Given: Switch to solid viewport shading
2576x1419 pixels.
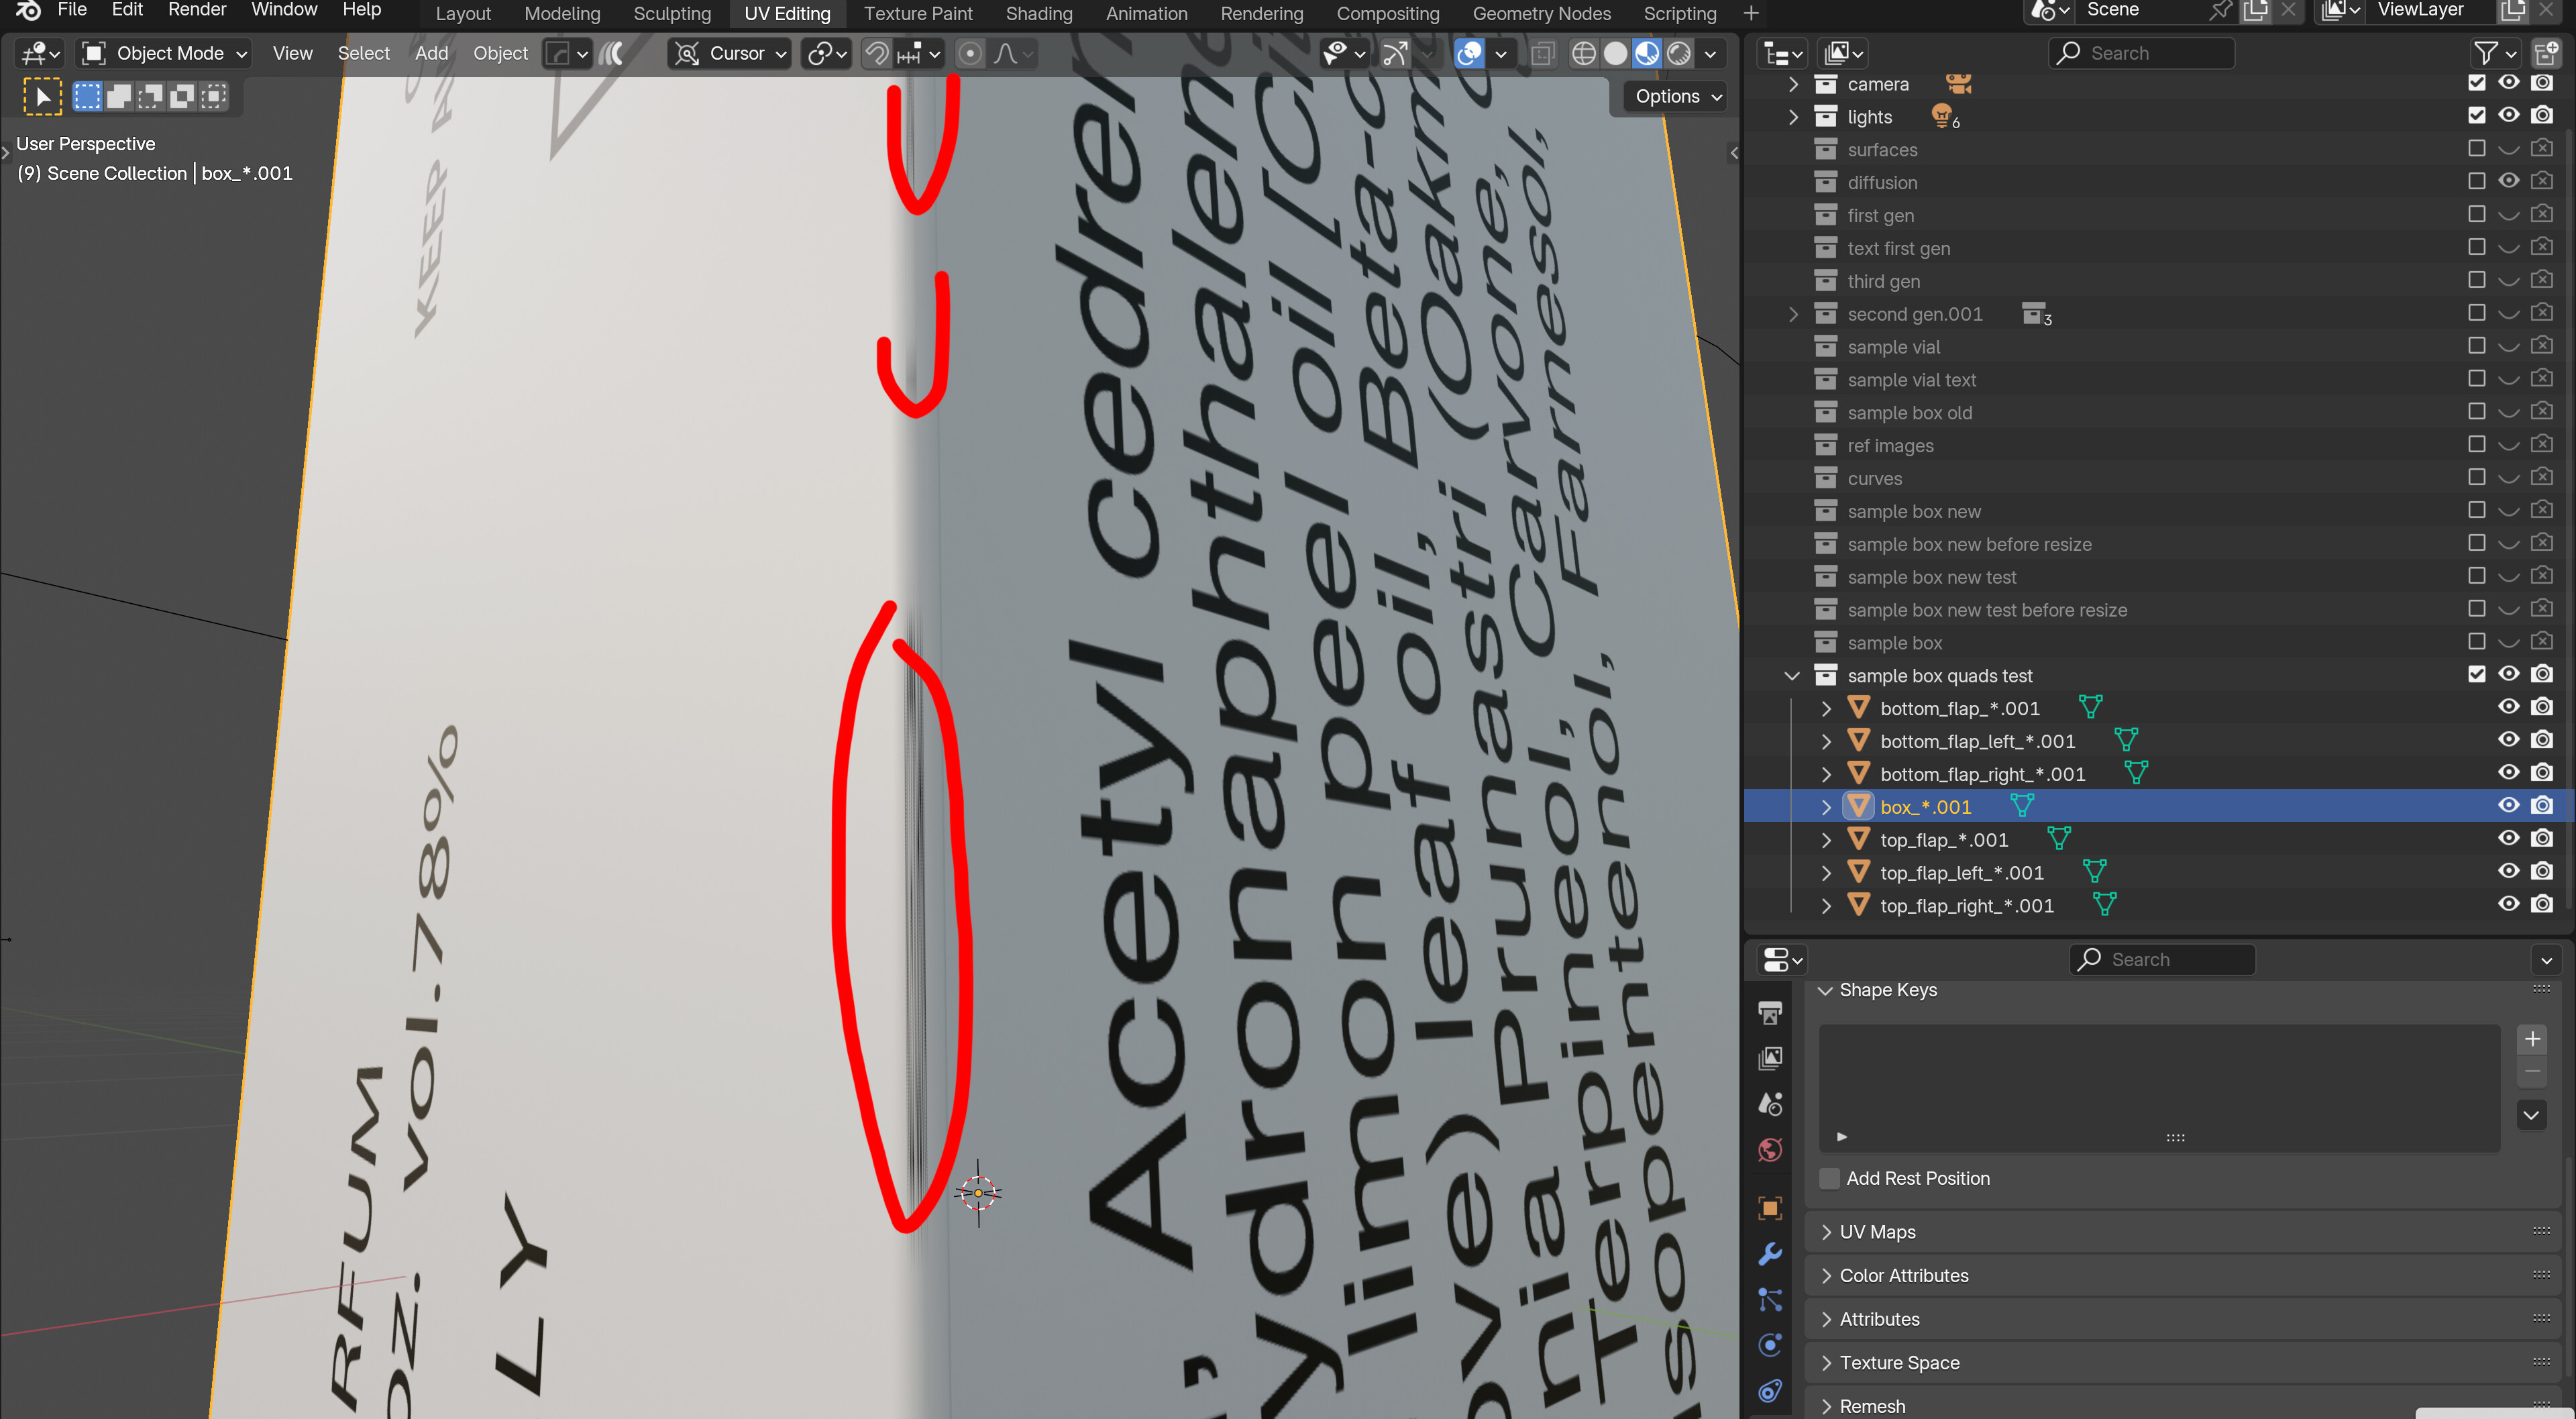Looking at the screenshot, I should (x=1615, y=53).
